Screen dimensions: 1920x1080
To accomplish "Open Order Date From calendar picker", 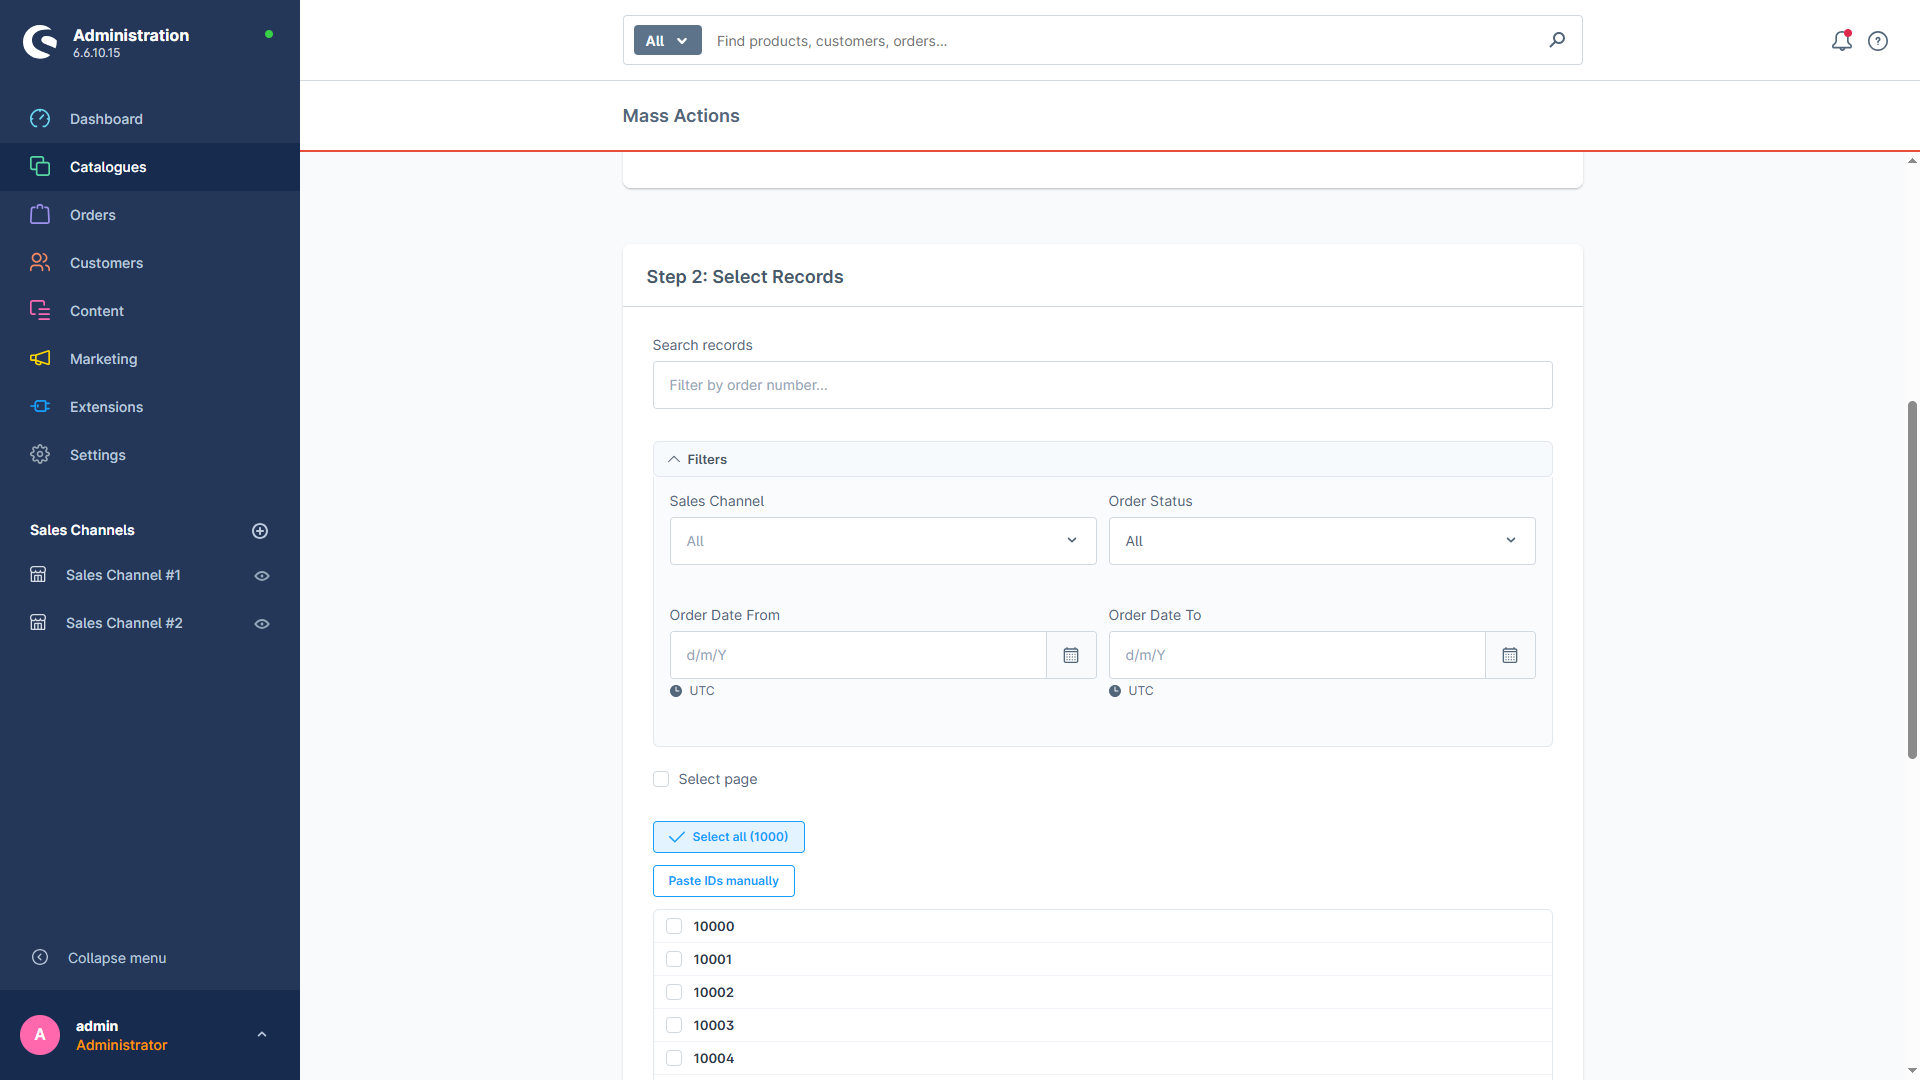I will tap(1071, 655).
